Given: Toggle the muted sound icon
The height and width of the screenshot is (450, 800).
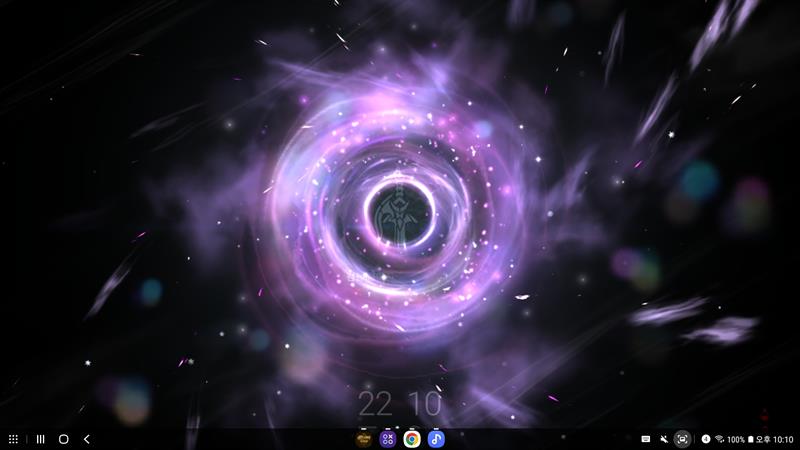Looking at the screenshot, I should (664, 439).
